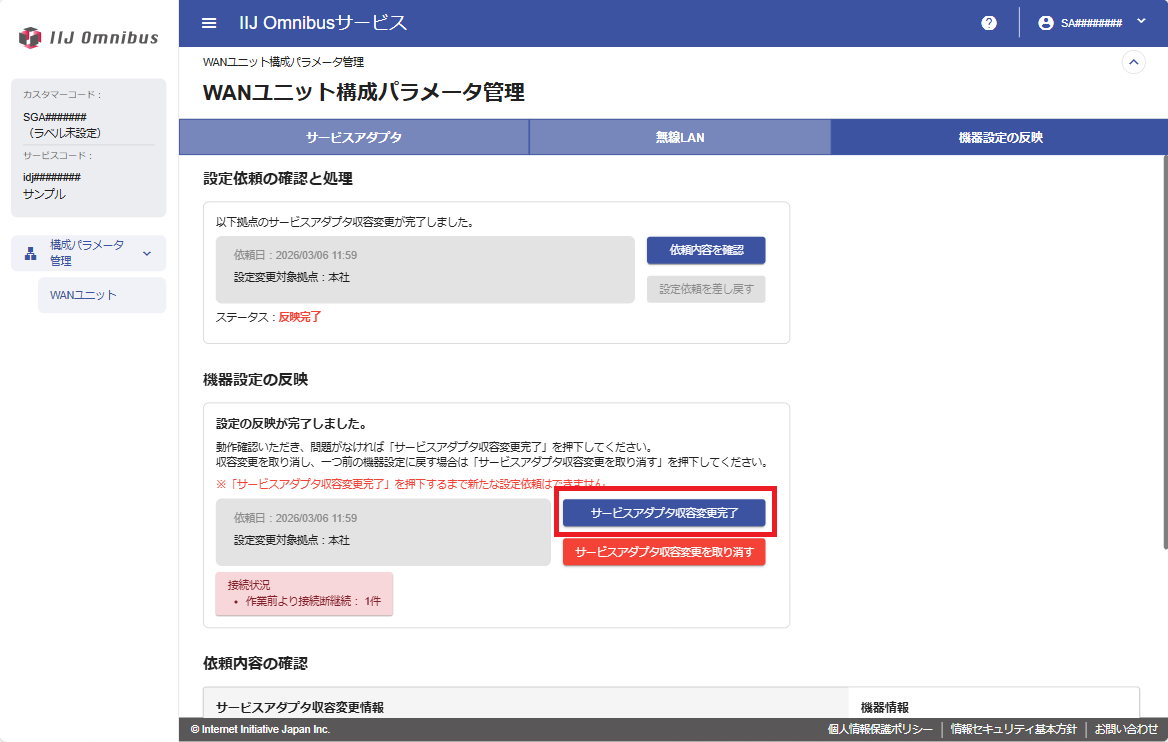
Task: Click the vertical page scrollbar
Action: pyautogui.click(x=1163, y=350)
